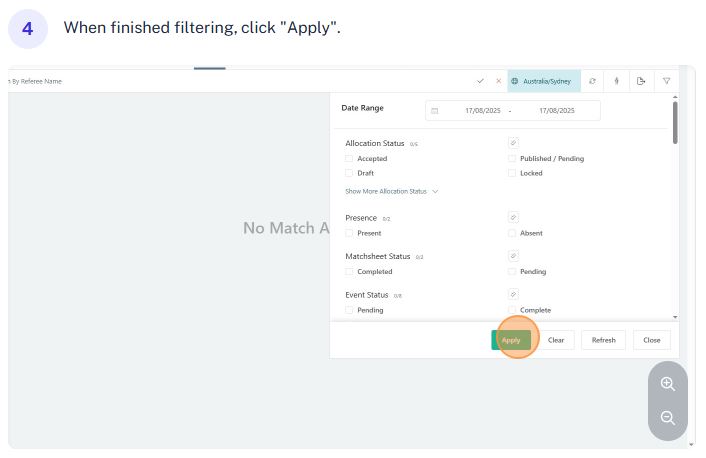Click the filter funnel icon

point(666,81)
